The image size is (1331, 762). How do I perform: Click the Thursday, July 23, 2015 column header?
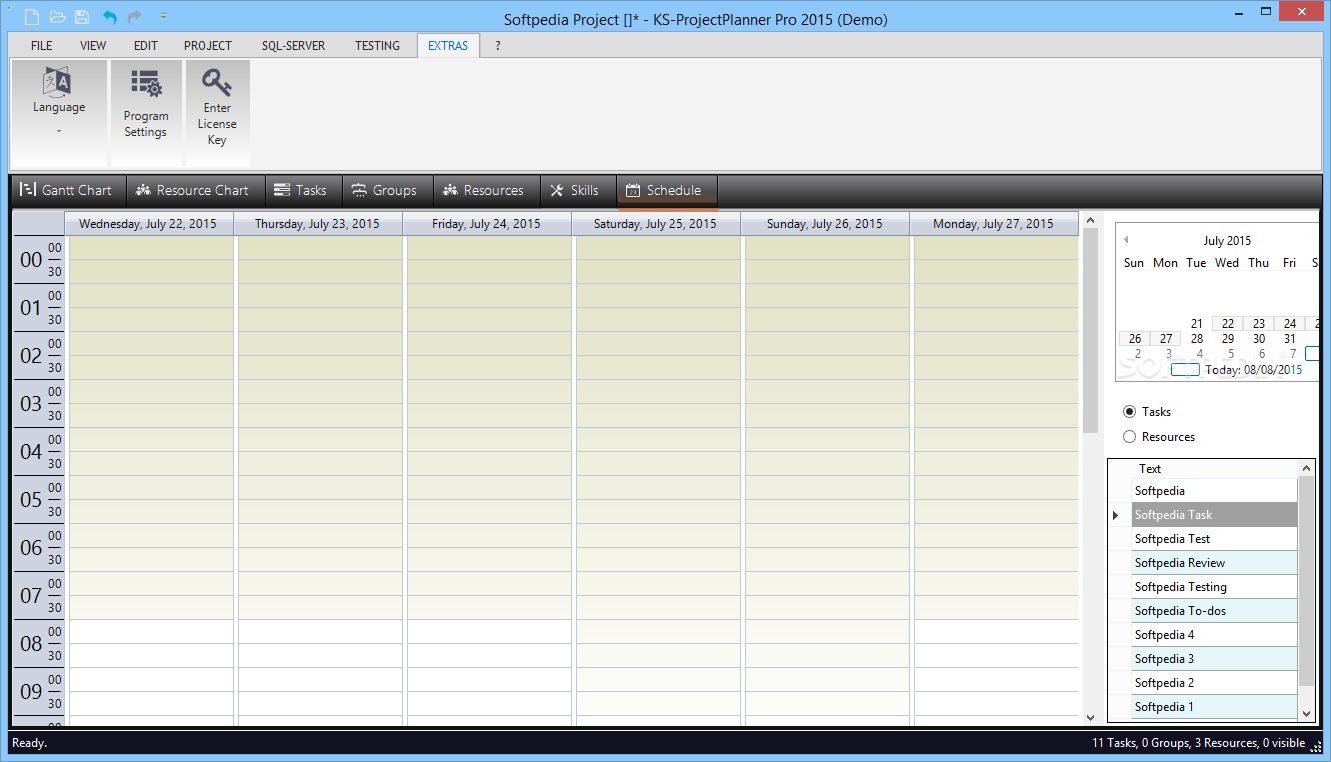coord(317,224)
